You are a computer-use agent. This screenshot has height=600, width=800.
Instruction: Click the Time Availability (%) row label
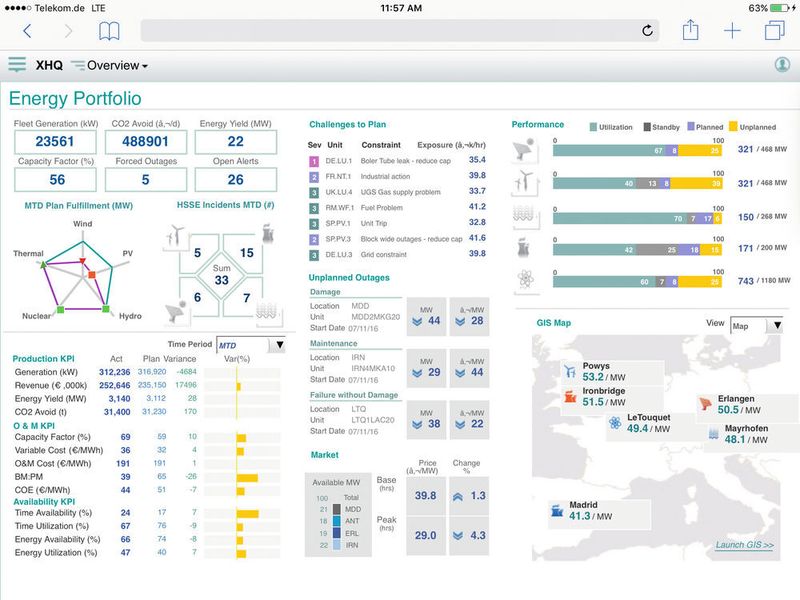pyautogui.click(x=53, y=513)
